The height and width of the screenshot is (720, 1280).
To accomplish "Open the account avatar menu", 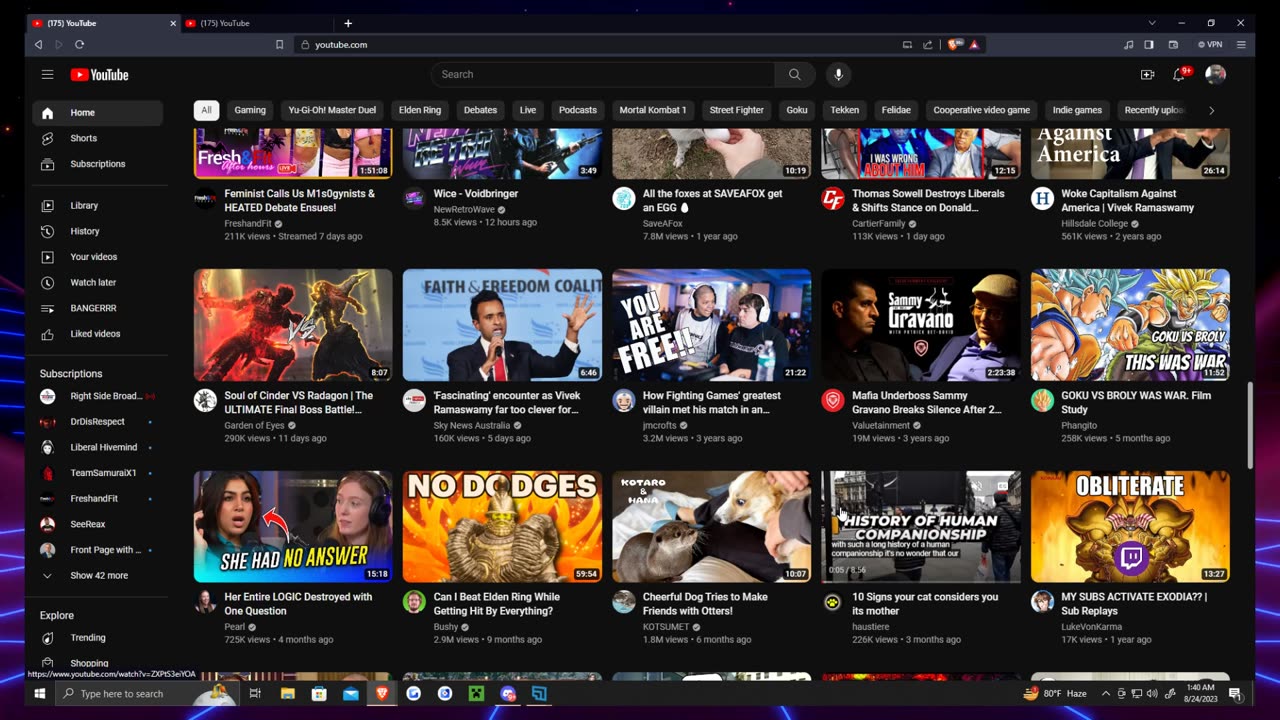I will (x=1215, y=74).
